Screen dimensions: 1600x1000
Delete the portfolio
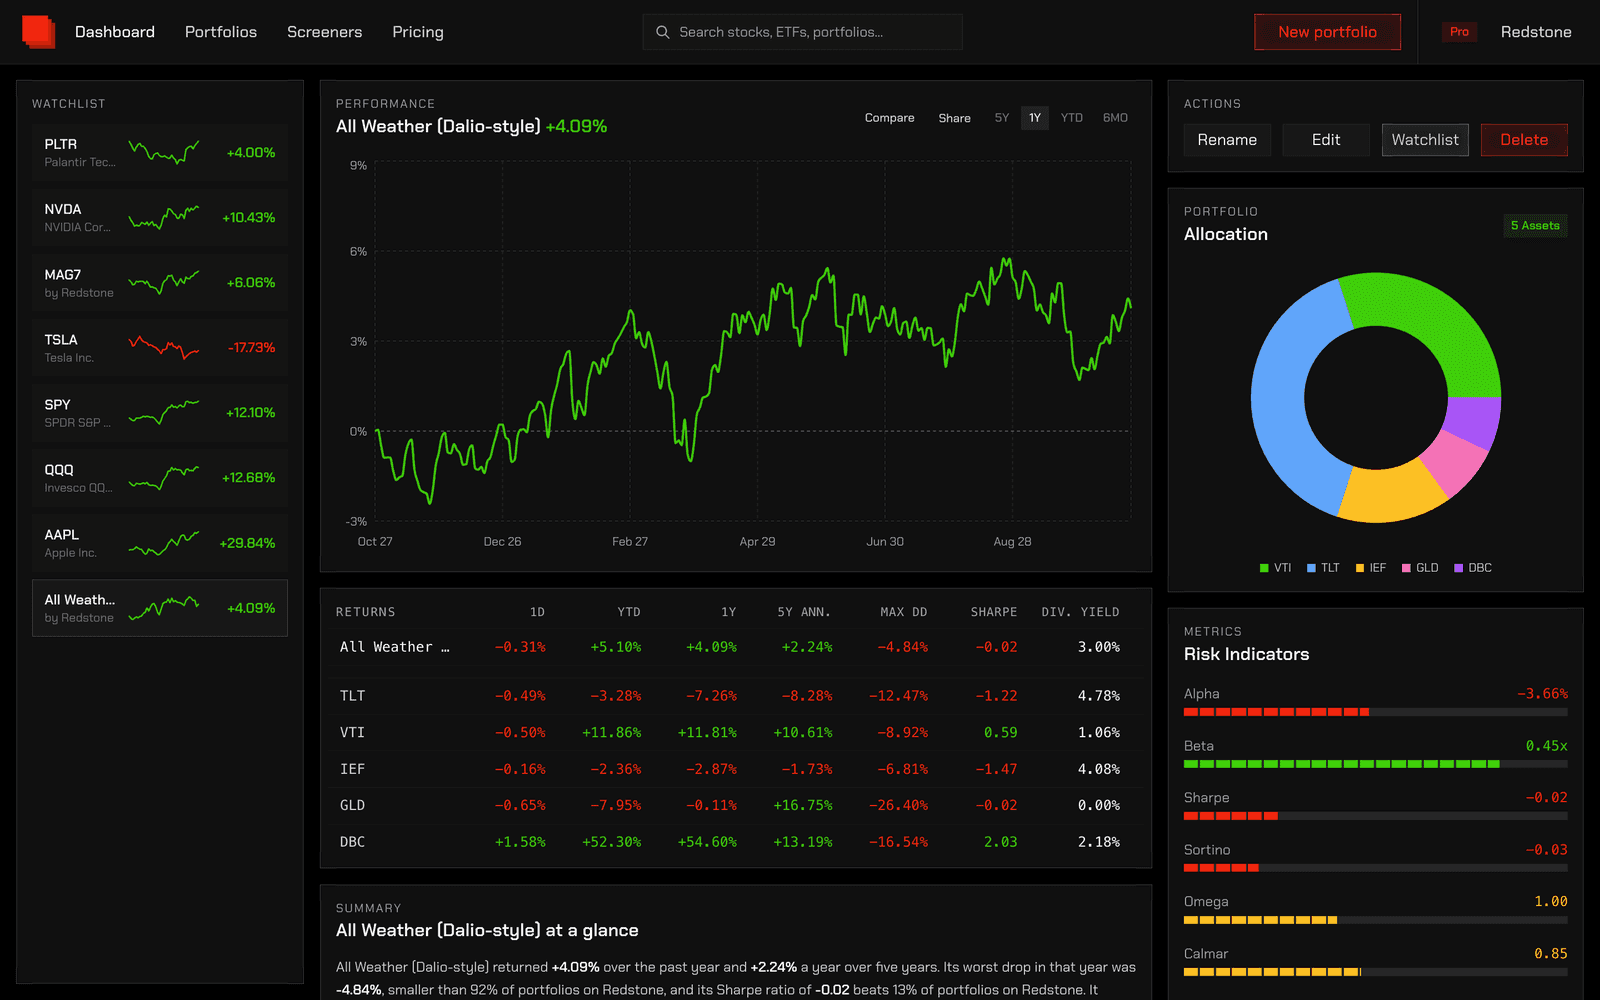1524,140
